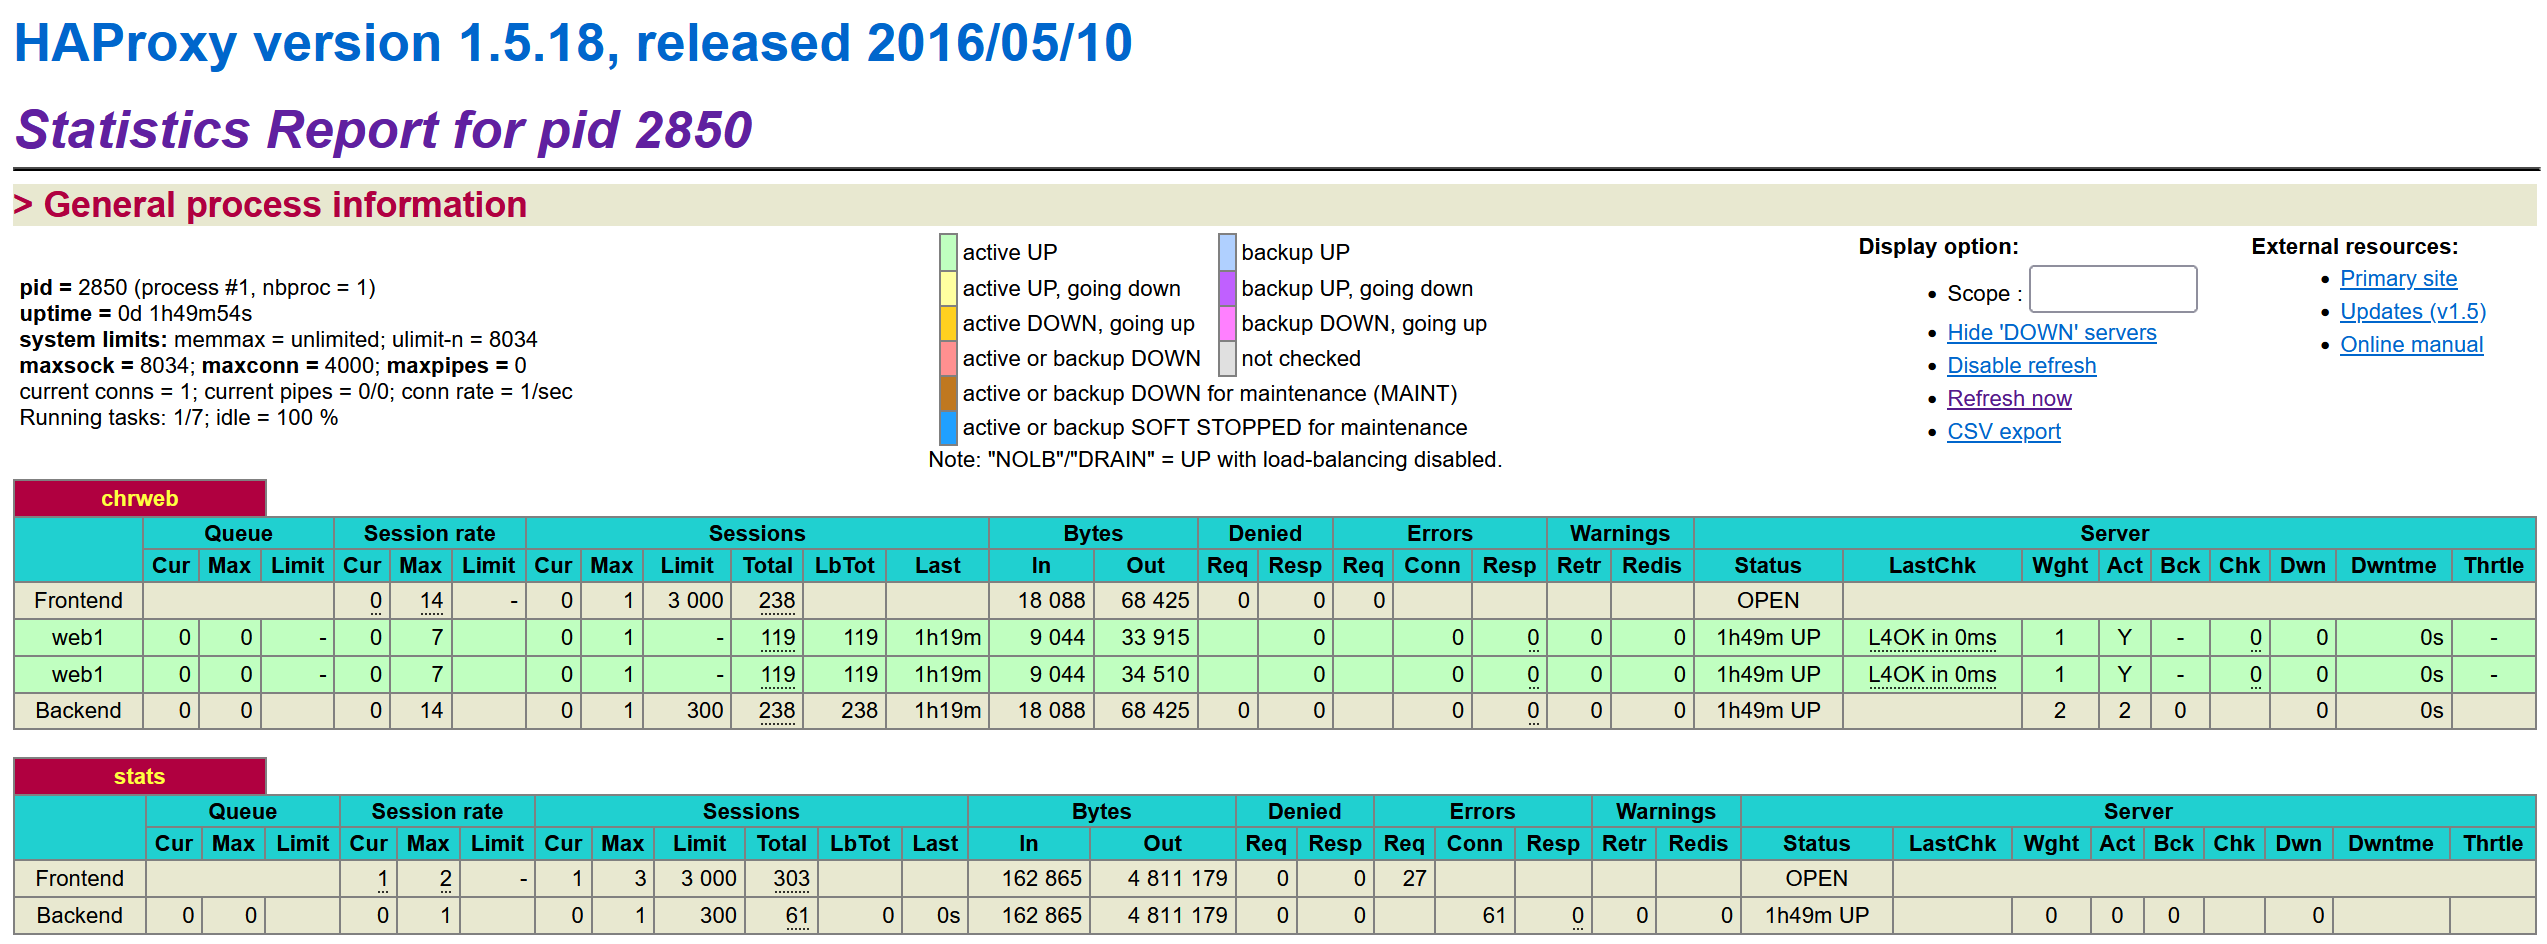
Task: Click 'L4OK in 0ms' in the 34 510 row
Action: 1932,674
